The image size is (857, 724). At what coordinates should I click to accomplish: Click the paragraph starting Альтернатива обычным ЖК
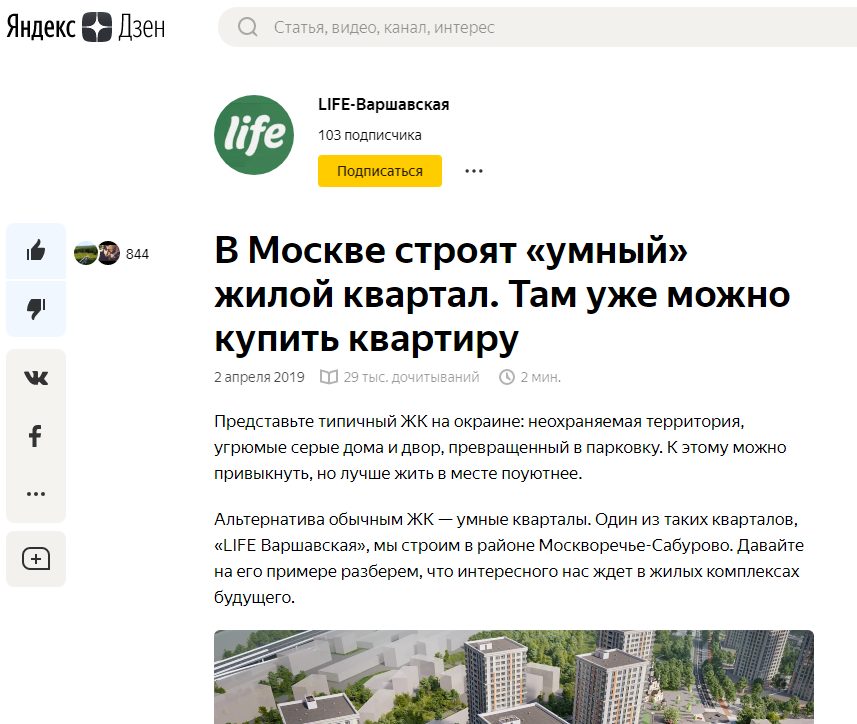point(509,558)
